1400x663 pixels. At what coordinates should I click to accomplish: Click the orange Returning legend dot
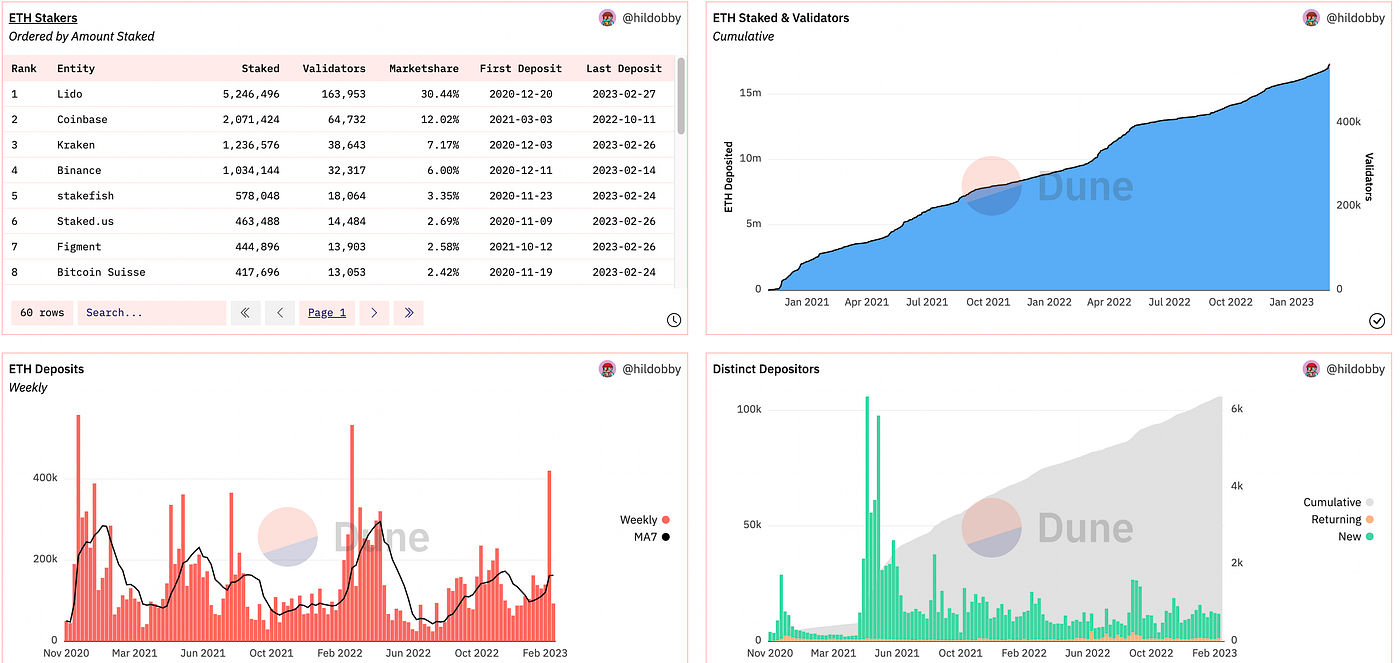tap(1370, 519)
